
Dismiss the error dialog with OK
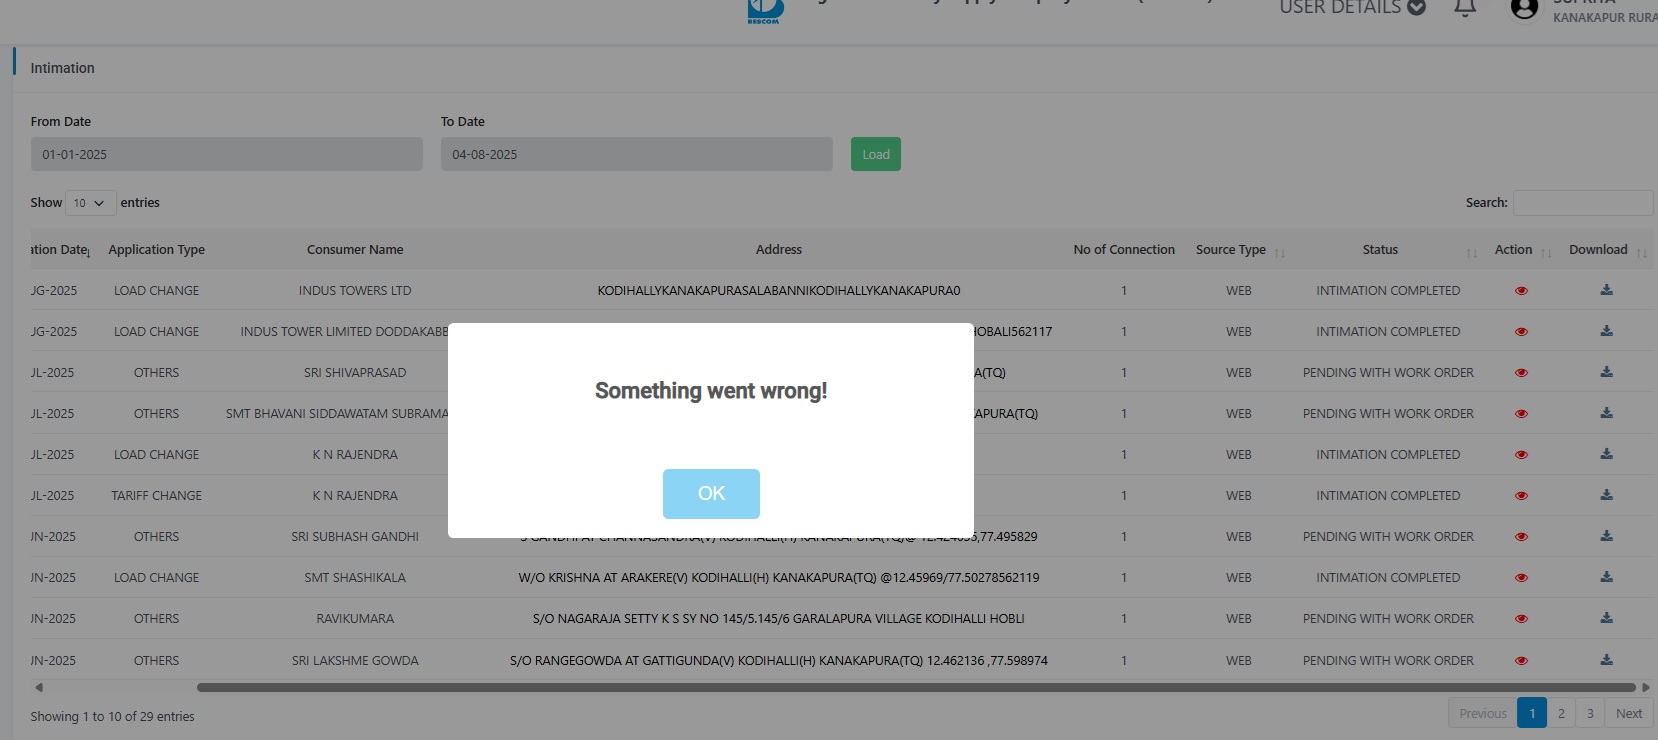[x=711, y=494]
